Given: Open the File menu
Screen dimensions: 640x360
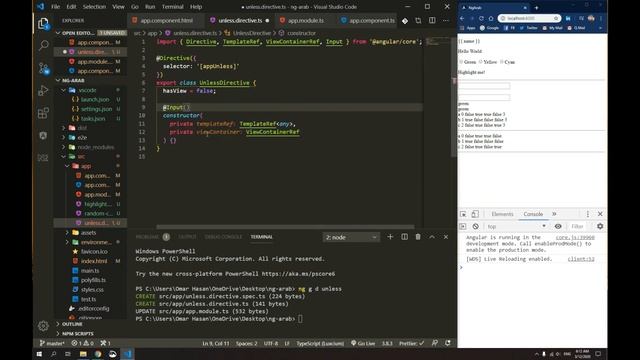Looking at the screenshot, I should tap(56, 7).
